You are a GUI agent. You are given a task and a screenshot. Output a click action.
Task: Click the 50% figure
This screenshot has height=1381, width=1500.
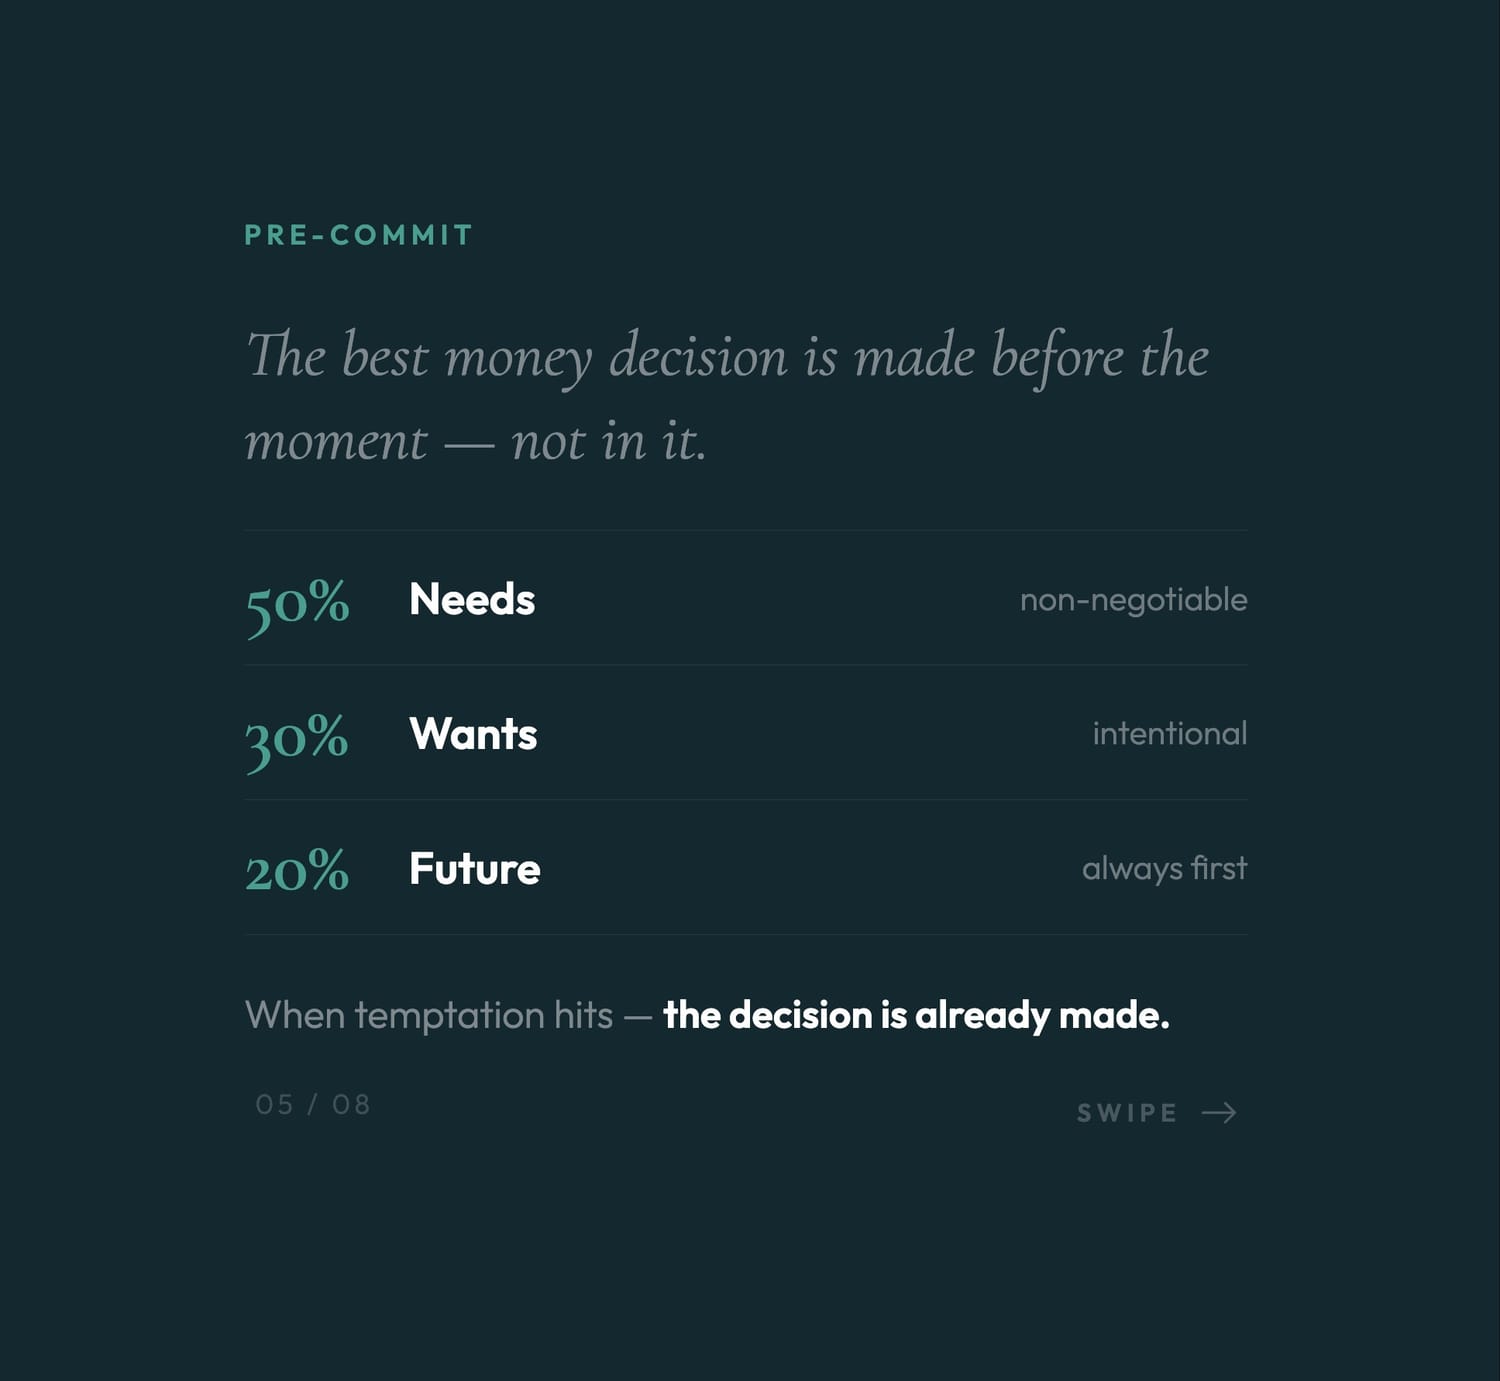point(297,603)
